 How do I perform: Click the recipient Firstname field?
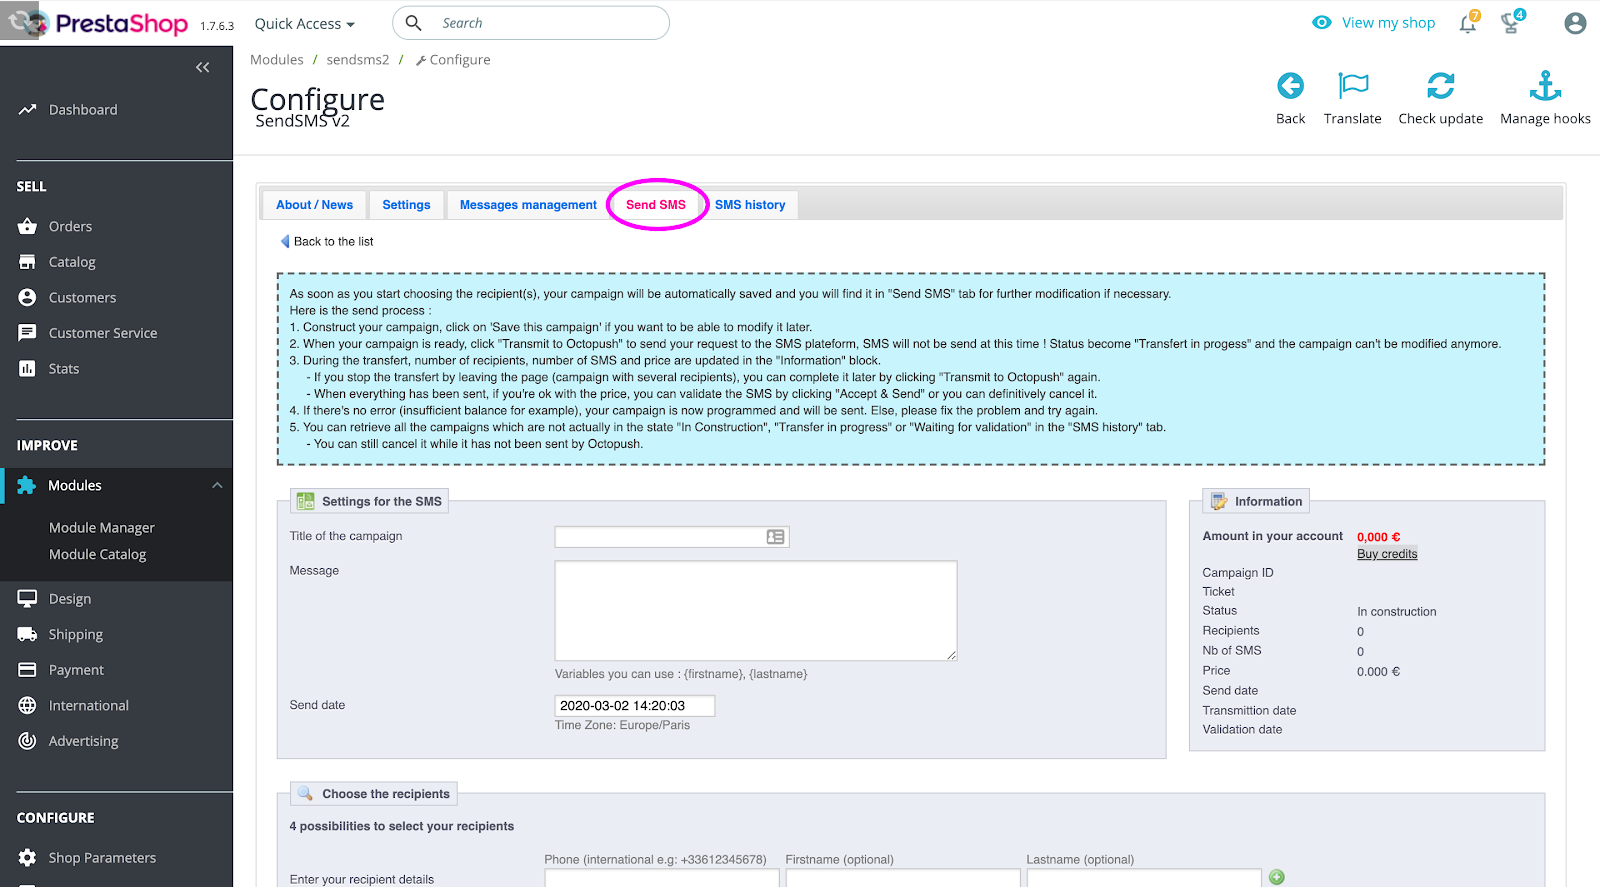click(x=903, y=878)
